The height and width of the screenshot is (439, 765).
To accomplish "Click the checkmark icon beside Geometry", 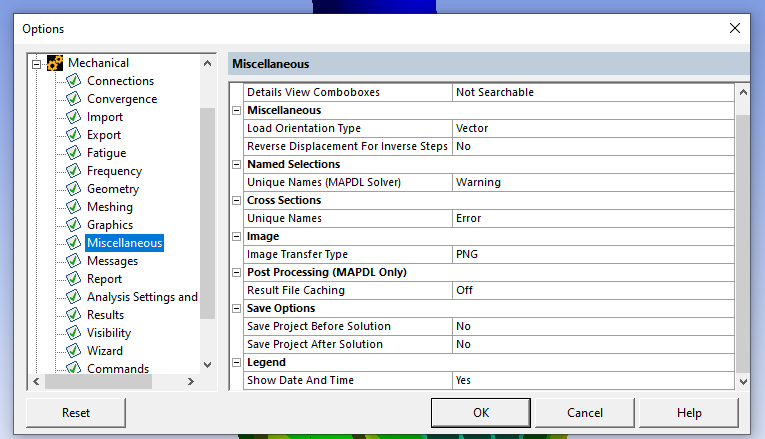I will 73,189.
